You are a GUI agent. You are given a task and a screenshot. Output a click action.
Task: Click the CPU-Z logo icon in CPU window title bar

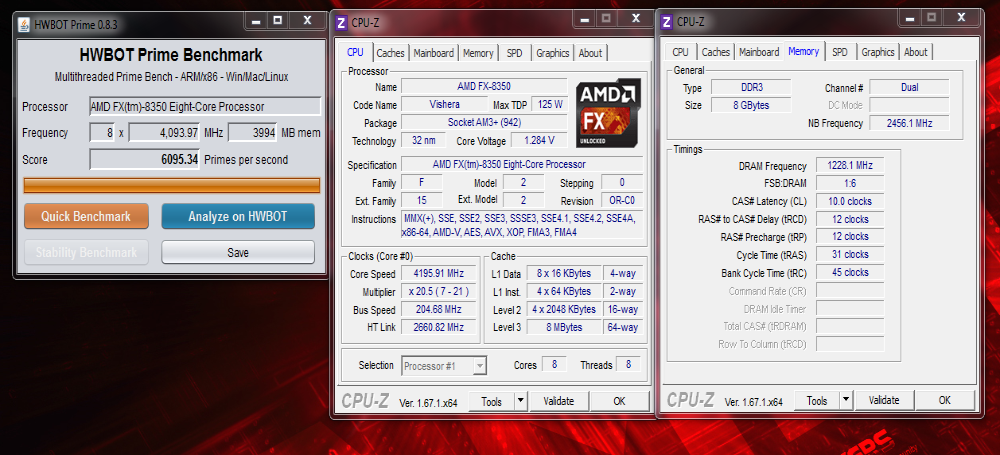(341, 22)
